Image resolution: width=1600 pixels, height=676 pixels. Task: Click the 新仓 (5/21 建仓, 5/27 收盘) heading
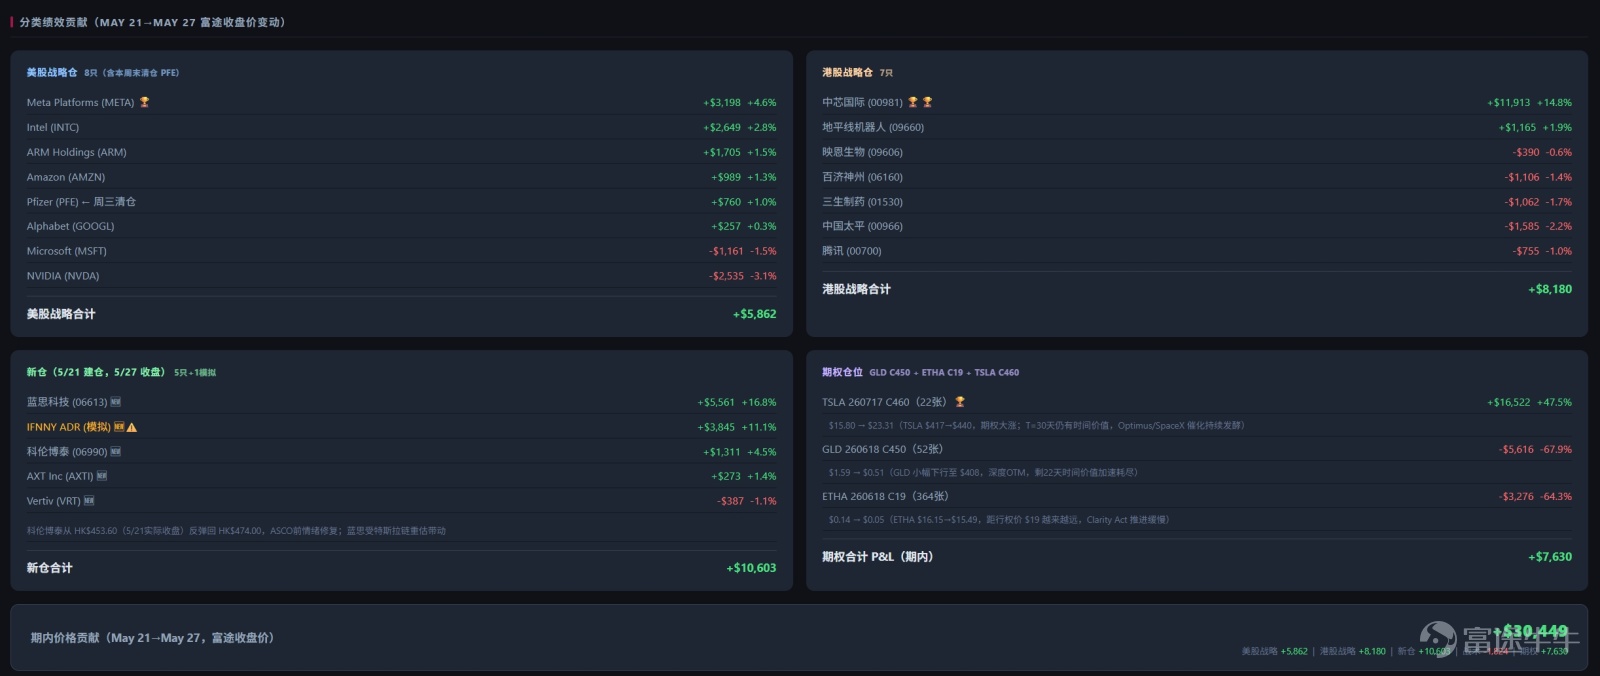point(96,372)
